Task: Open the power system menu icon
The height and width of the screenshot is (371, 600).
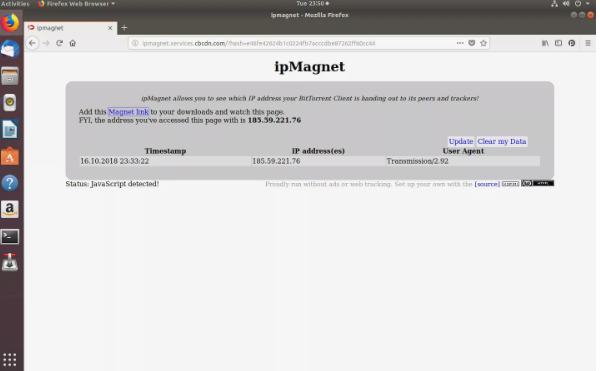Action: pyautogui.click(x=578, y=4)
